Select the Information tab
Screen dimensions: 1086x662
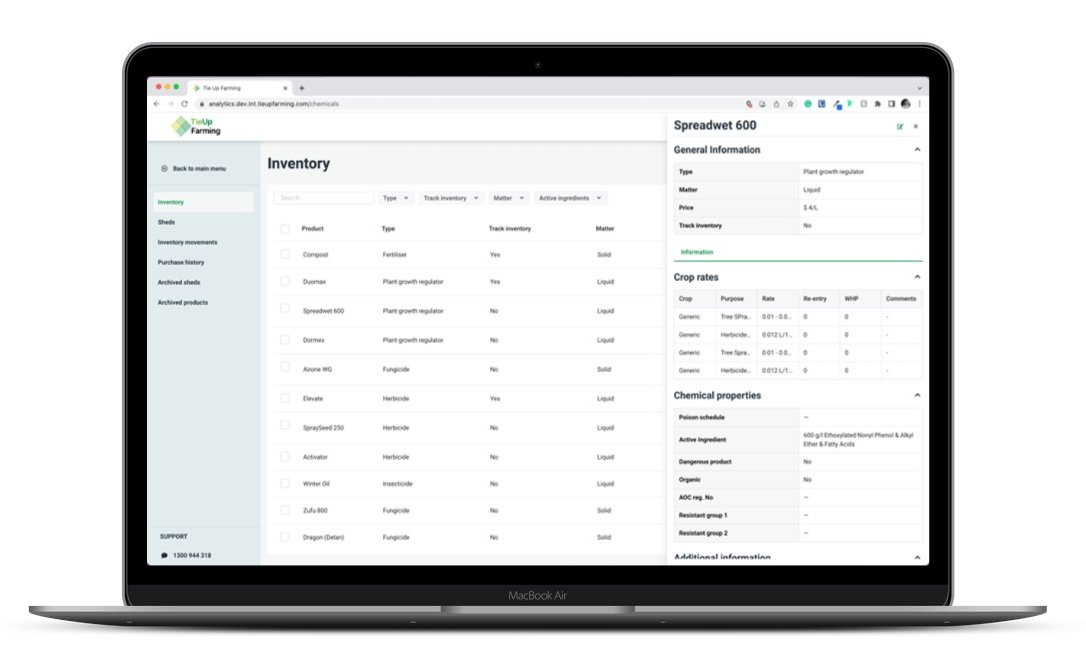[x=696, y=252]
